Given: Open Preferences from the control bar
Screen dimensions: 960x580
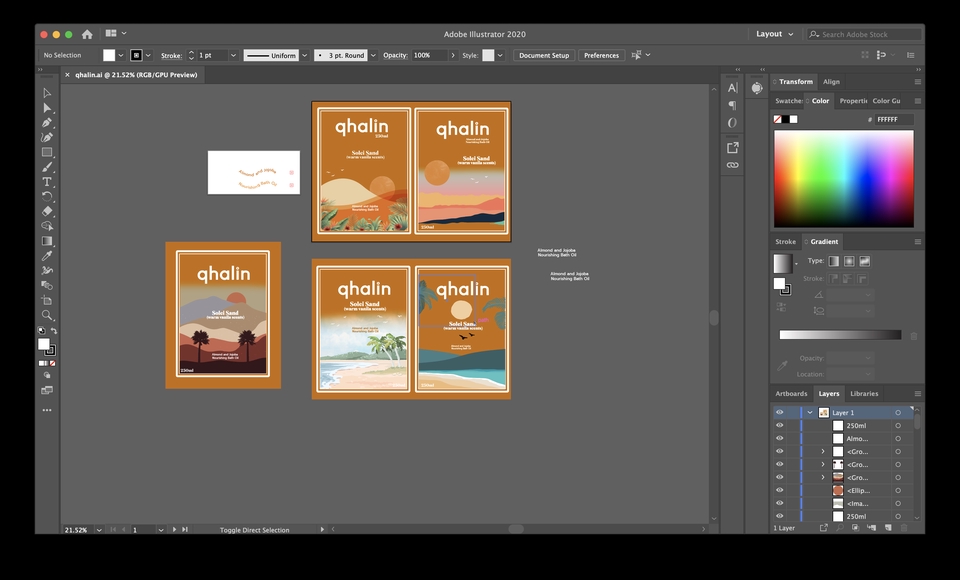Looking at the screenshot, I should 601,55.
